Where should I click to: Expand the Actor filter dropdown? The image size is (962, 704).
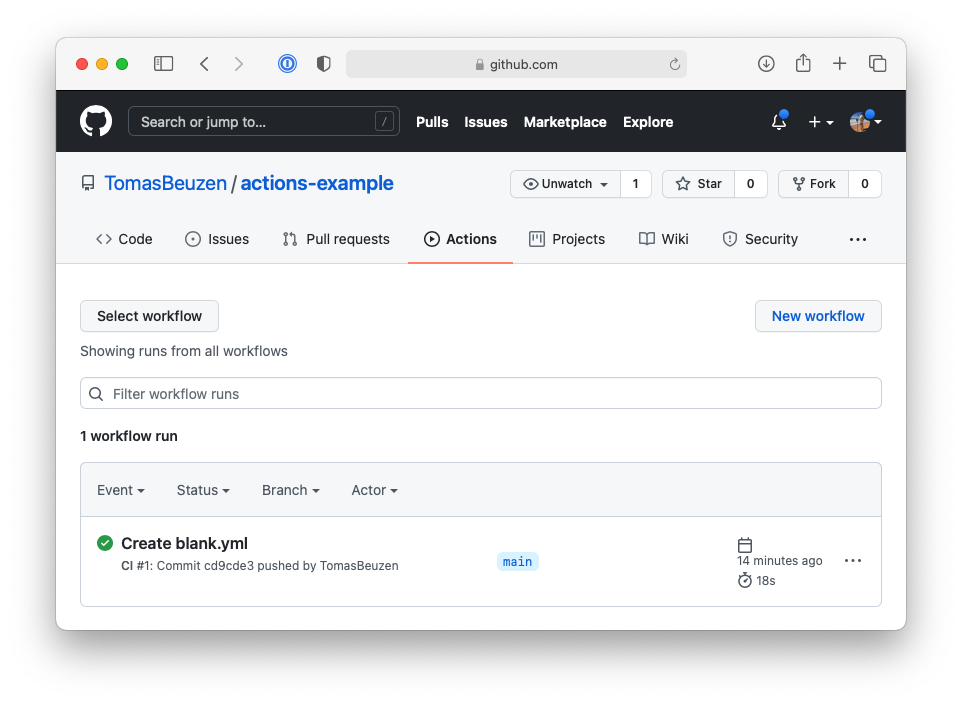pyautogui.click(x=374, y=490)
